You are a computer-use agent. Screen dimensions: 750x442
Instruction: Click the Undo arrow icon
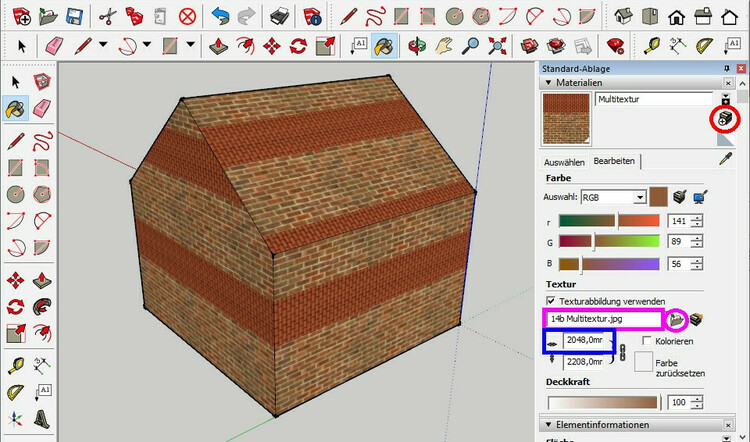[x=220, y=16]
